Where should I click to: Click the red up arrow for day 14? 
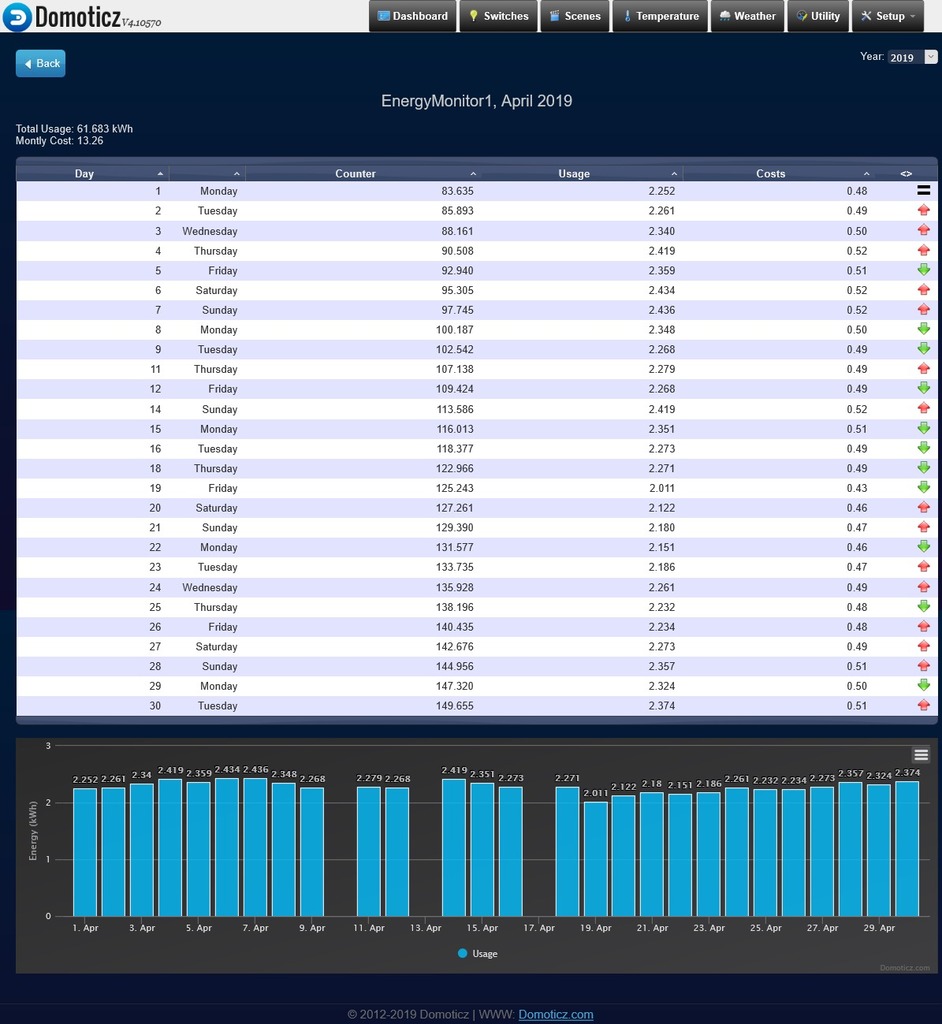(x=923, y=409)
